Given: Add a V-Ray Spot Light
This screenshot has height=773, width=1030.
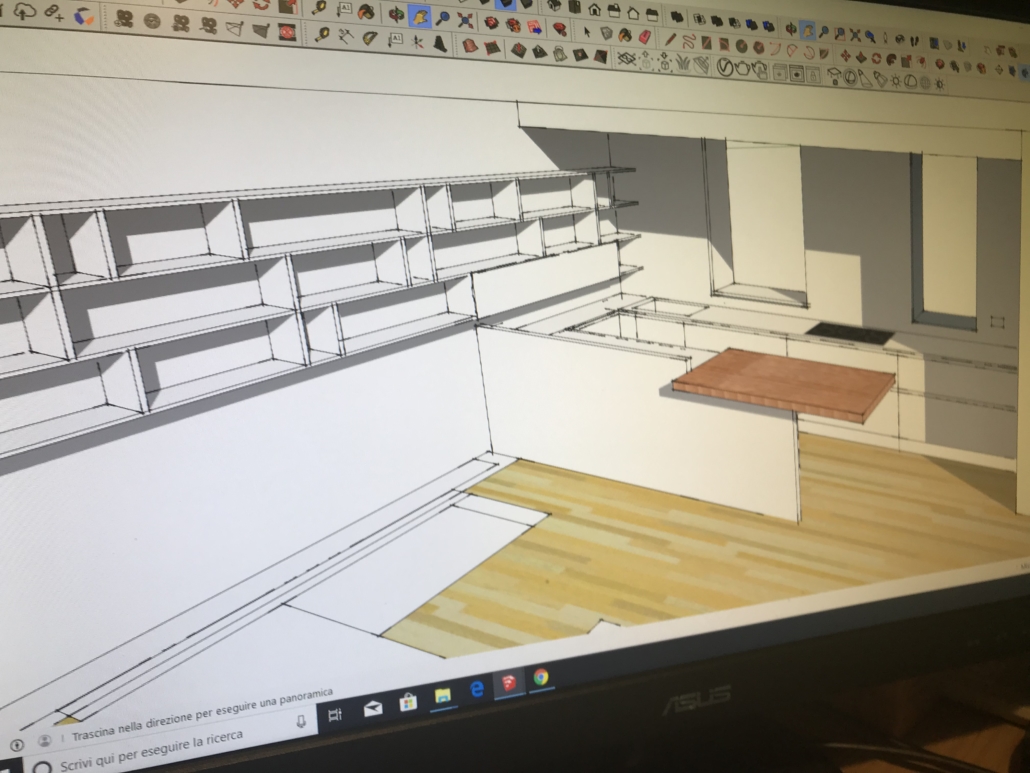Looking at the screenshot, I should point(864,79).
